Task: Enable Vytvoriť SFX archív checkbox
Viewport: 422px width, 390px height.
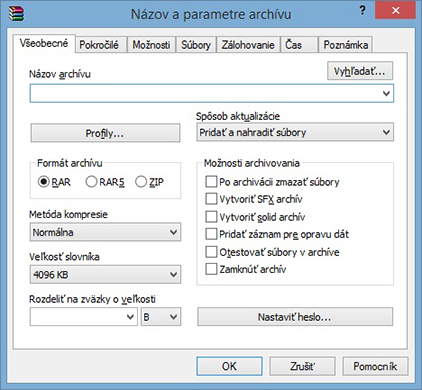Action: [211, 199]
